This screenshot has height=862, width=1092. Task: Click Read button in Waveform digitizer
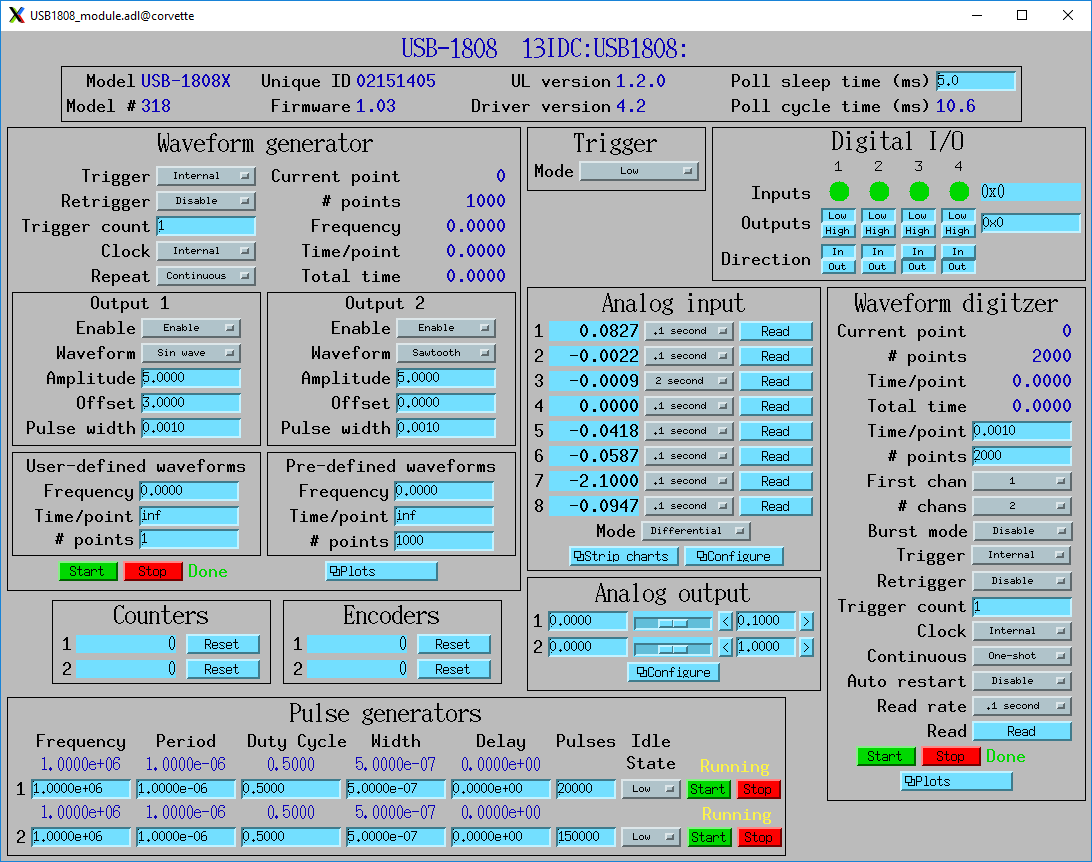click(1022, 732)
